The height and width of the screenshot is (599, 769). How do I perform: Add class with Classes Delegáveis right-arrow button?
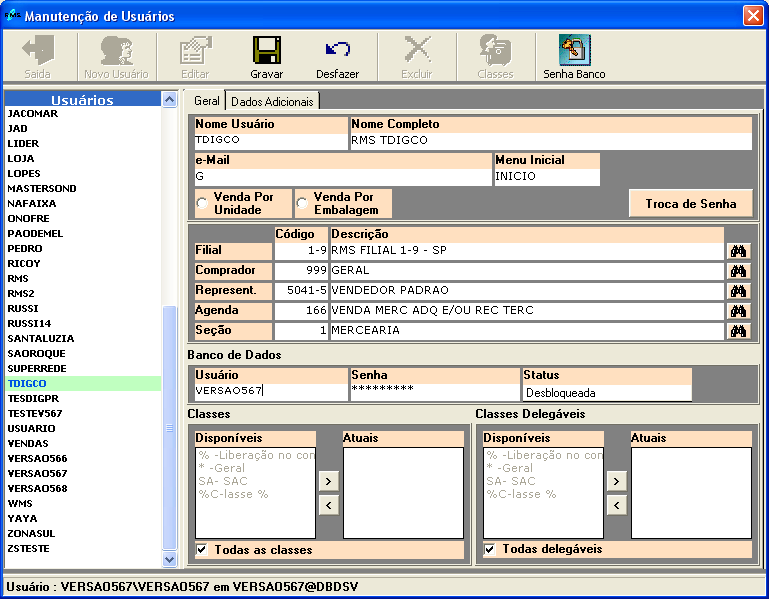tap(616, 481)
